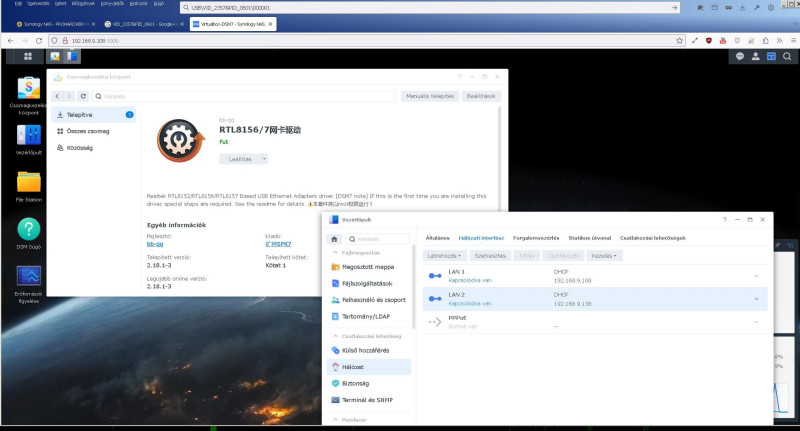Open Felhasználó és csoport settings
This screenshot has height=431, width=800.
click(368, 300)
